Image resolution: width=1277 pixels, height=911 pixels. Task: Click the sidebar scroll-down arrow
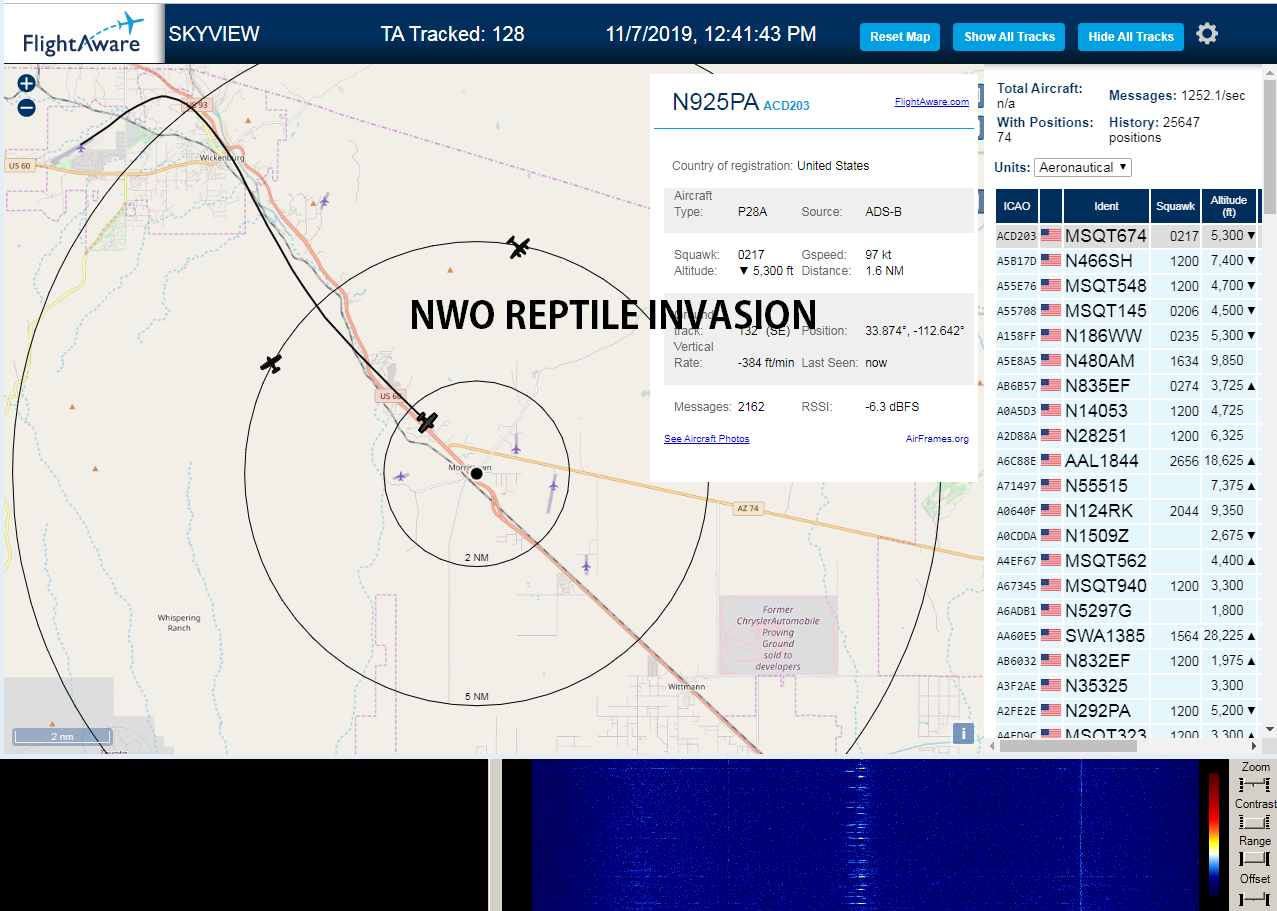[1270, 729]
